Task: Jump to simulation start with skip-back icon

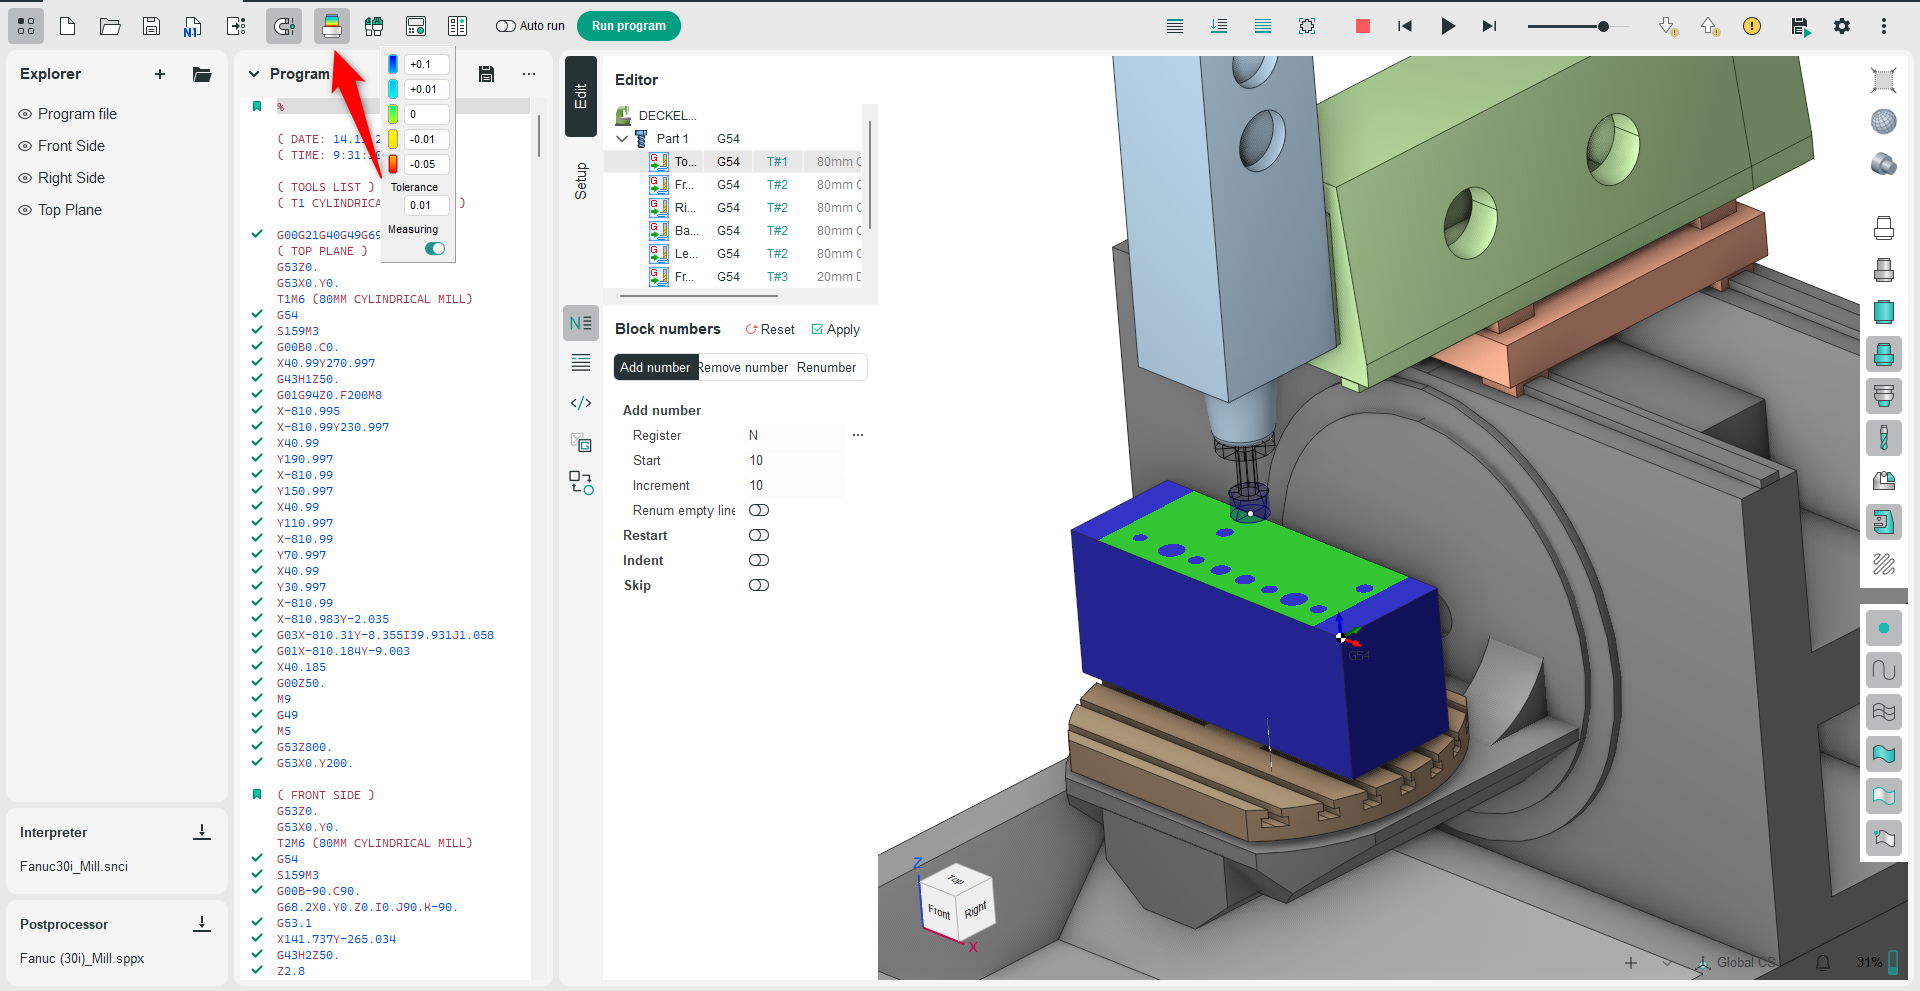Action: (1405, 26)
